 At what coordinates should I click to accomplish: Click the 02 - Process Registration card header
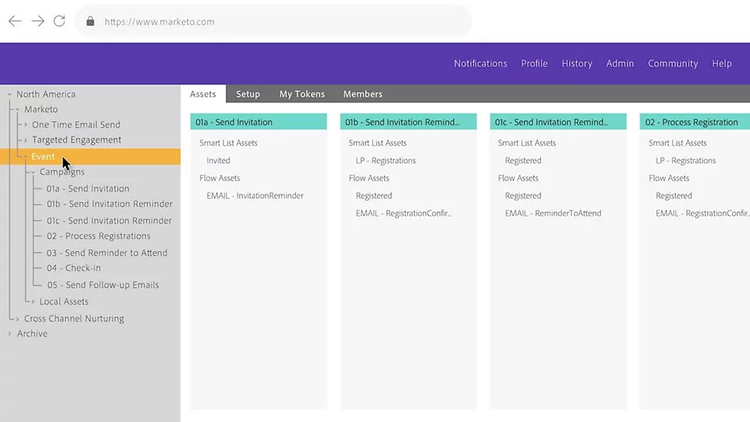pyautogui.click(x=694, y=122)
